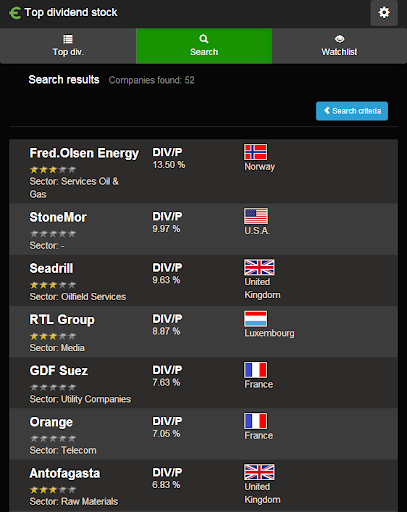Open the Watchlist tab
The image size is (407, 512).
339,46
